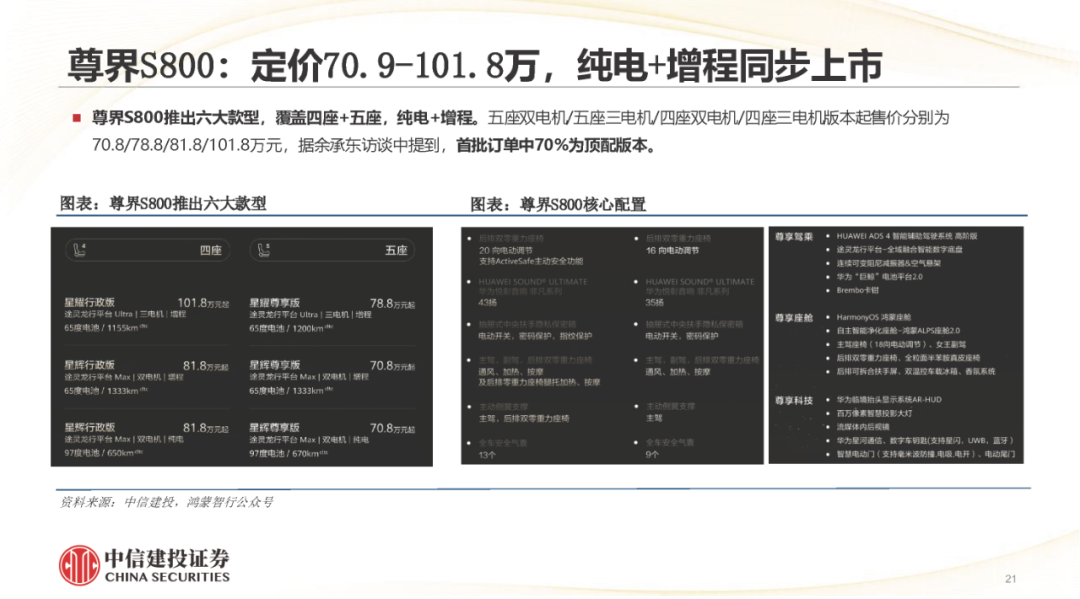Click the 65度电池 / 1200km range line
The height and width of the screenshot is (599, 1080).
[x=291, y=329]
